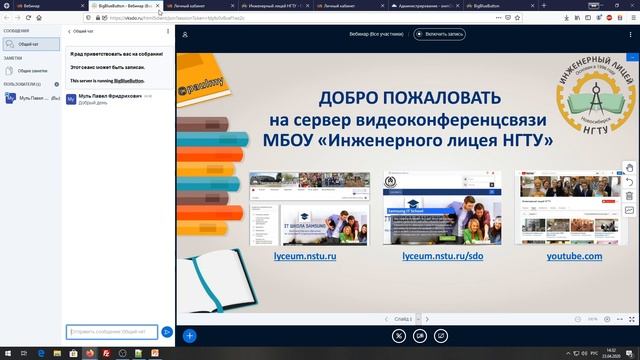This screenshot has width=640, height=360.
Task: Click the clear annotations trash tool
Action: click(x=629, y=196)
